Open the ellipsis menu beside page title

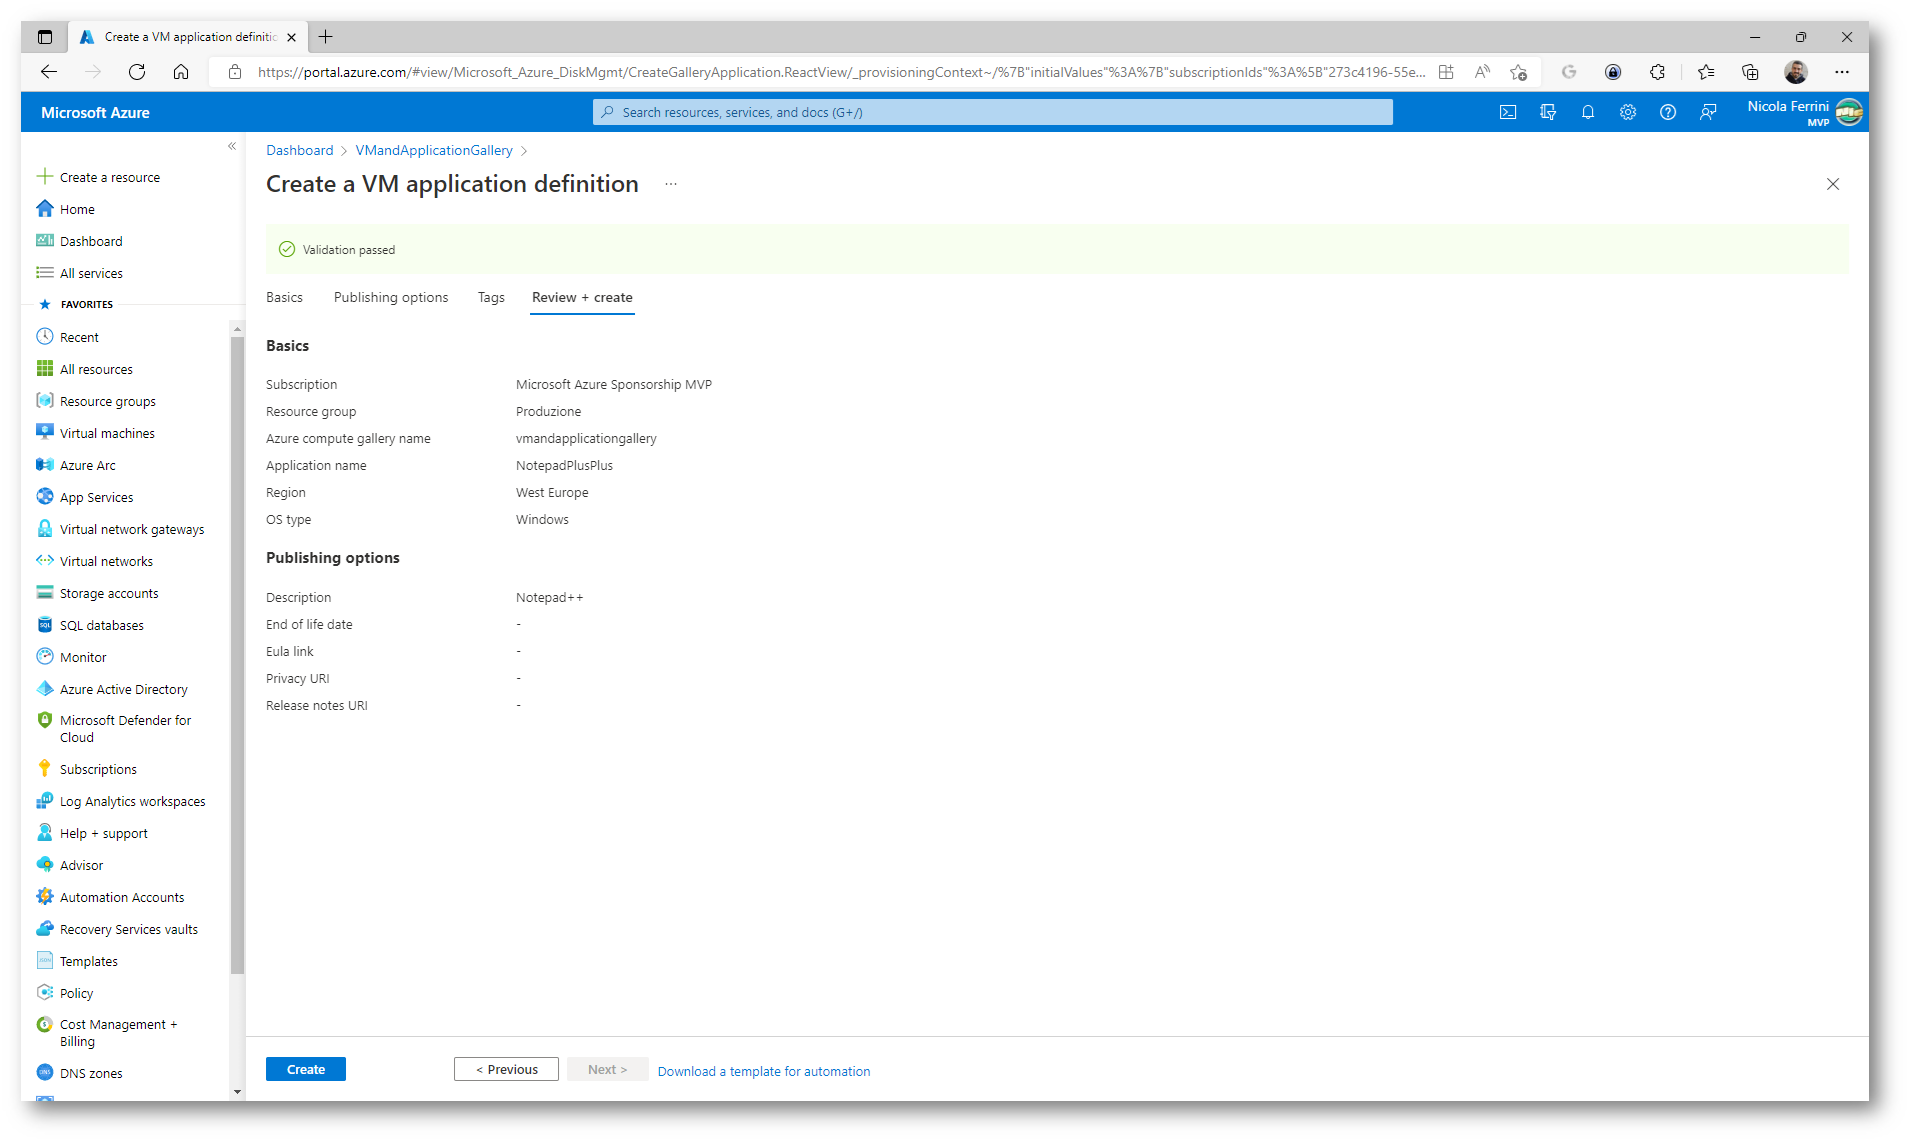click(x=671, y=184)
